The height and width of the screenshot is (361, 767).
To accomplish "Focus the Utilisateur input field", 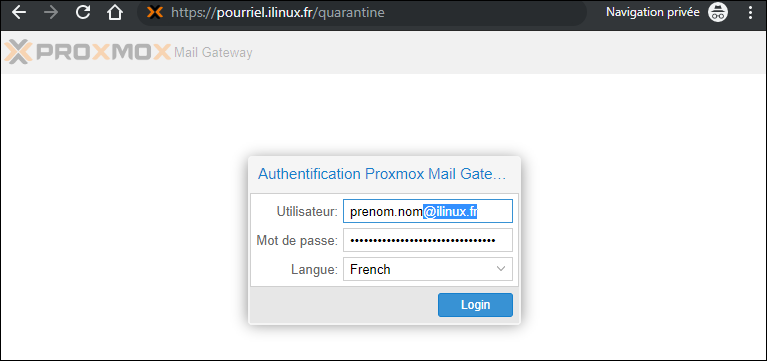I will (x=428, y=211).
